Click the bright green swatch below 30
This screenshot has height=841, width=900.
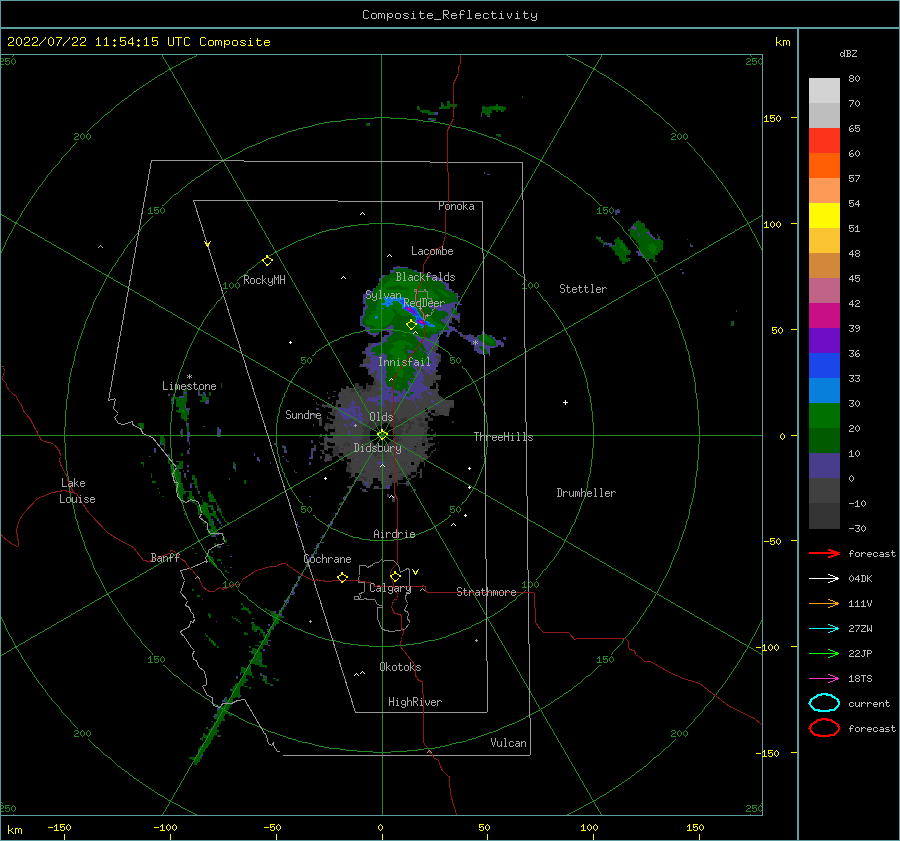[824, 415]
